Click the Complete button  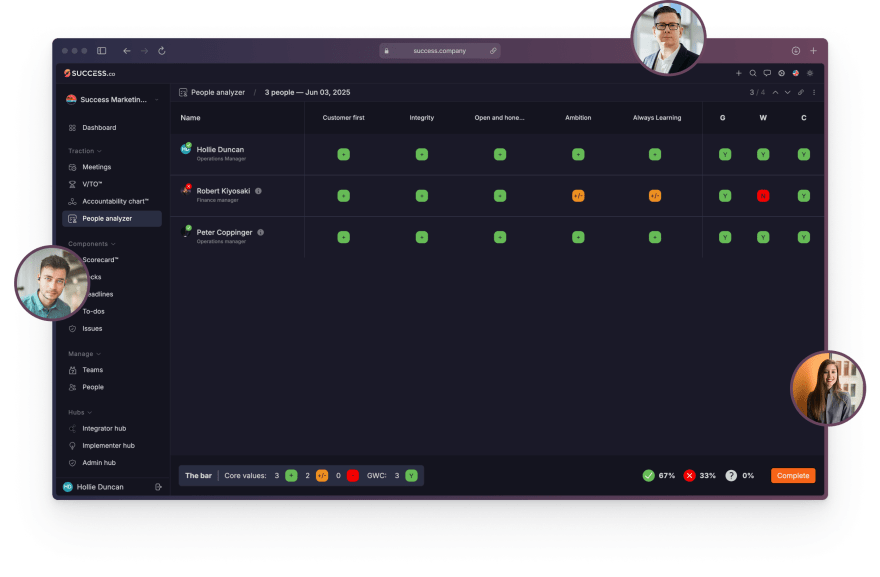[x=793, y=476]
